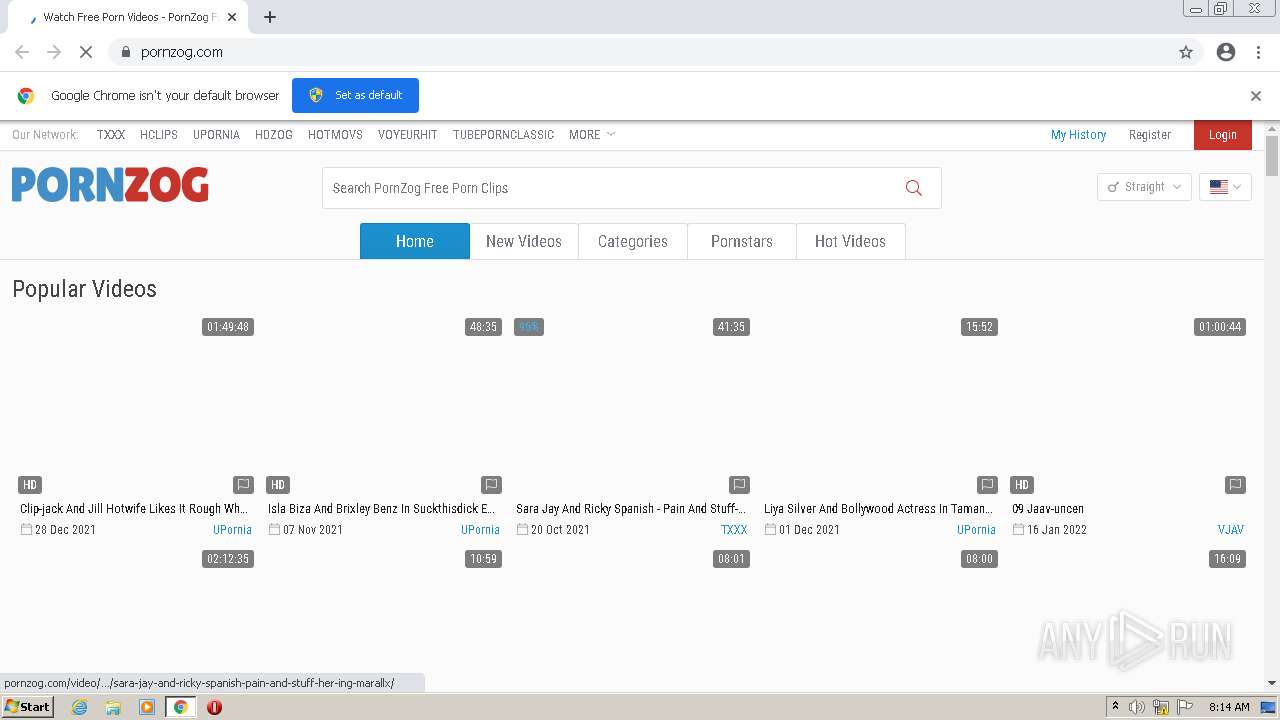Stop loading the page
Image resolution: width=1280 pixels, height=720 pixels.
[x=86, y=52]
